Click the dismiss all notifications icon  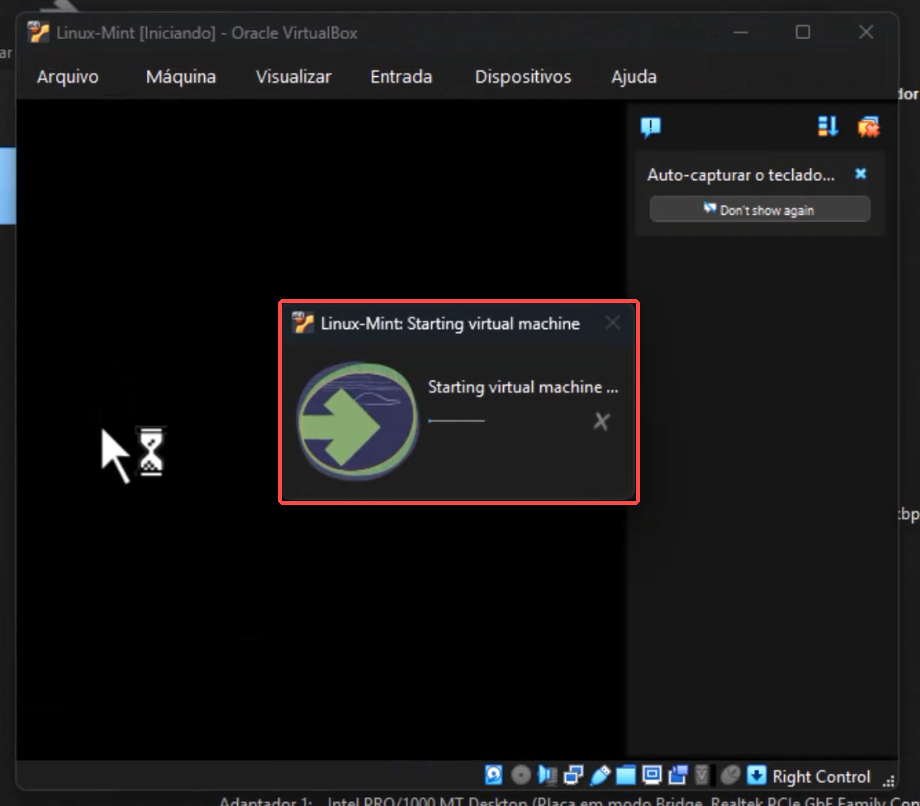point(868,127)
